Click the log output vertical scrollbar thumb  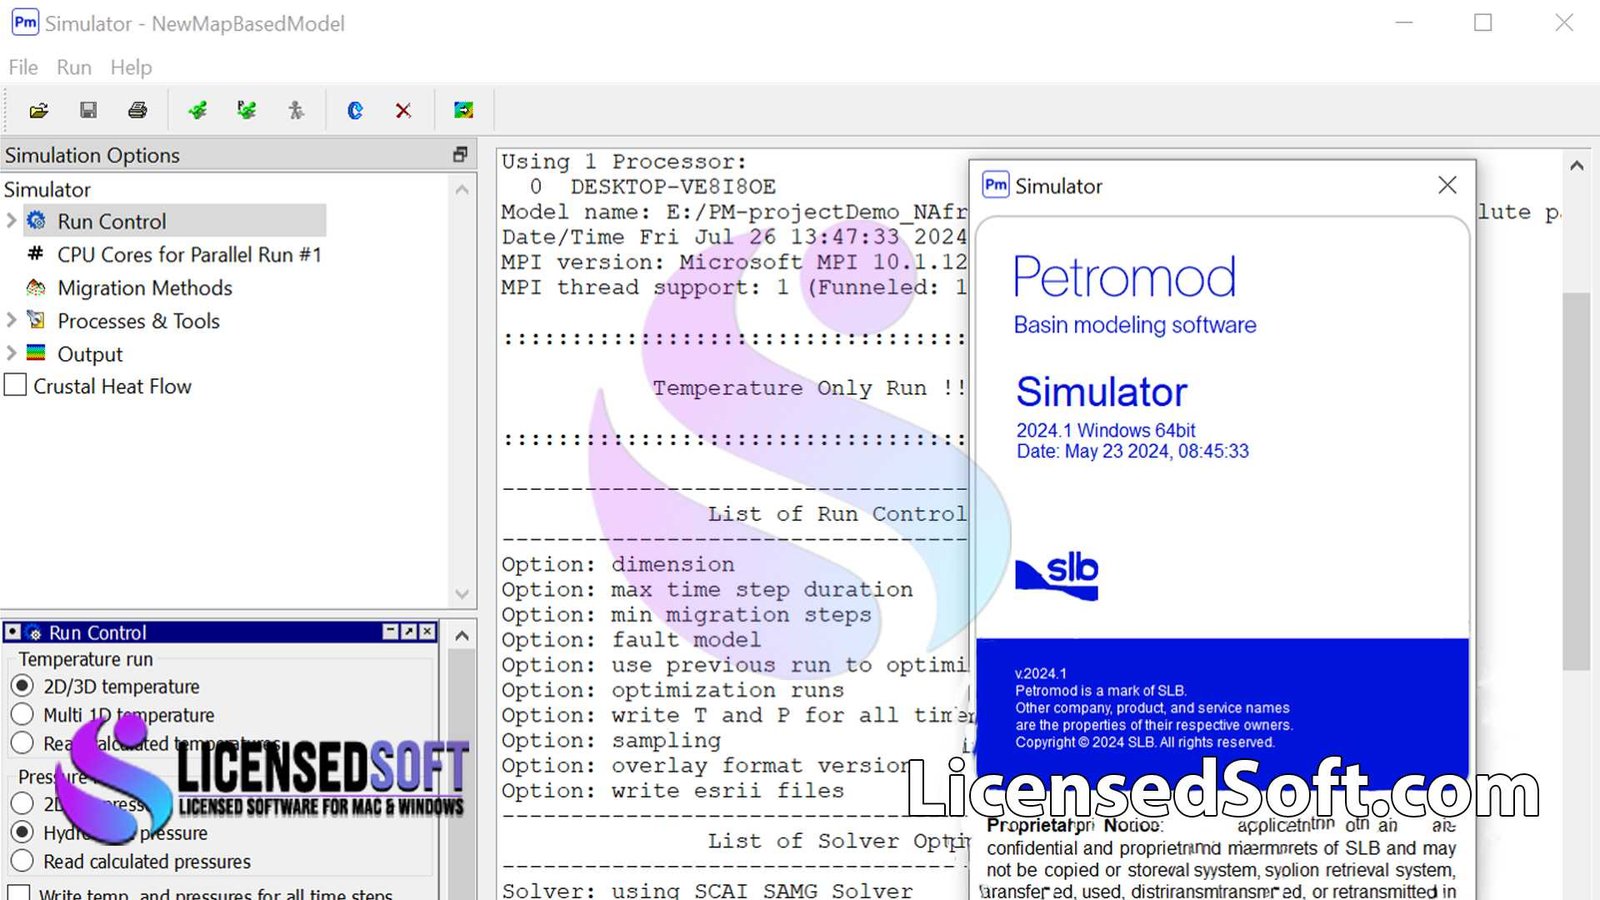point(1577,480)
